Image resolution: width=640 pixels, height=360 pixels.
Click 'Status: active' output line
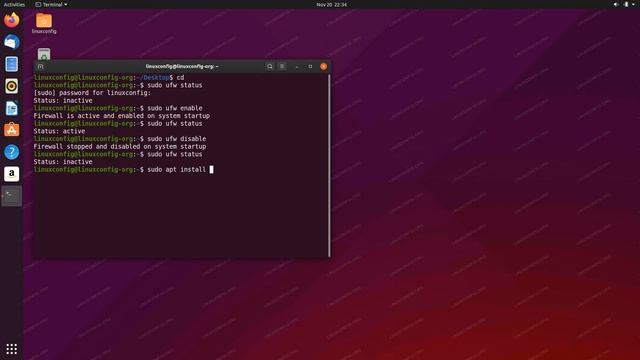[59, 131]
